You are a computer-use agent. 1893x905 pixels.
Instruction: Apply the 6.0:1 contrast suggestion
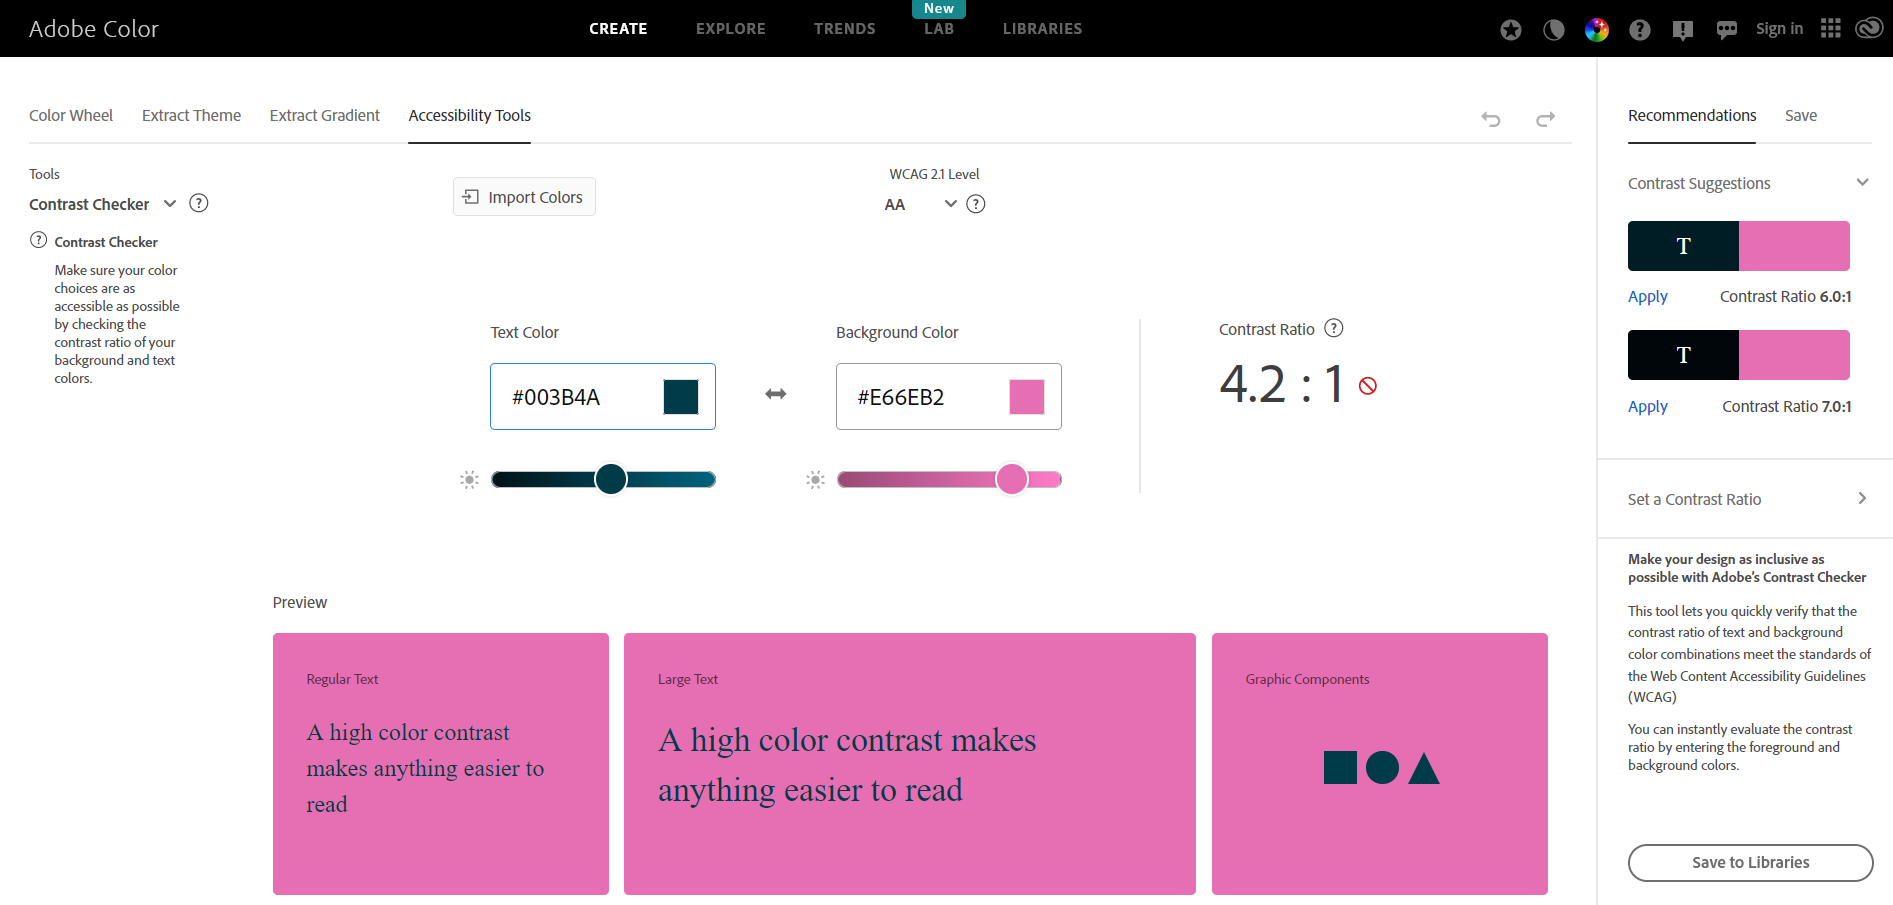point(1647,297)
